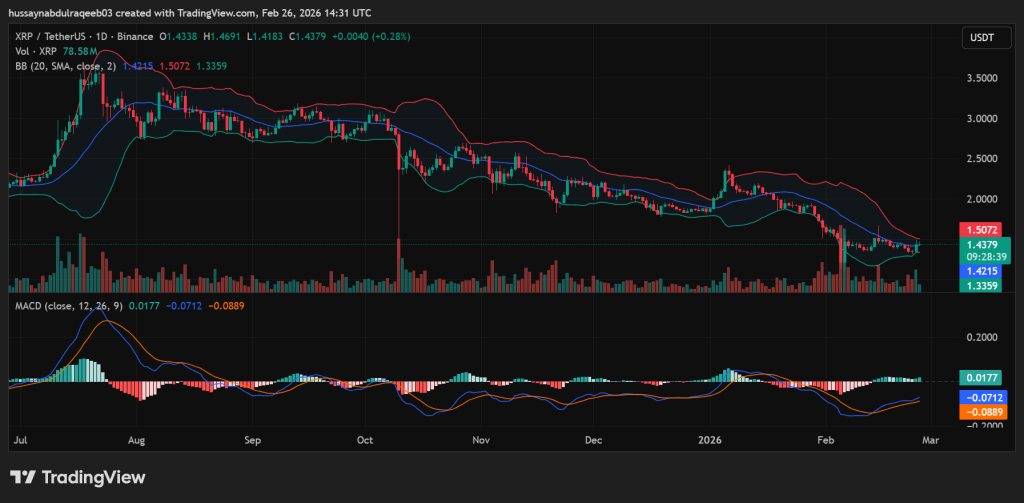Viewport: 1024px width, 503px height.
Task: Click the Feb label on time axis
Action: [826, 439]
